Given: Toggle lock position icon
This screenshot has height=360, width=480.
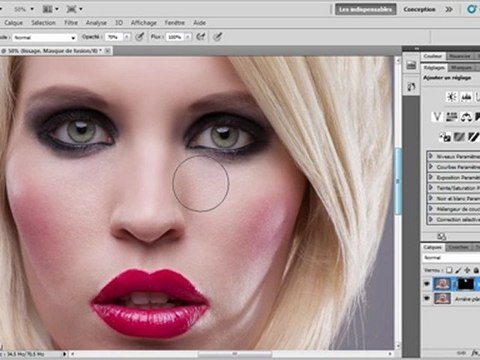Looking at the screenshot, I should point(467,270).
